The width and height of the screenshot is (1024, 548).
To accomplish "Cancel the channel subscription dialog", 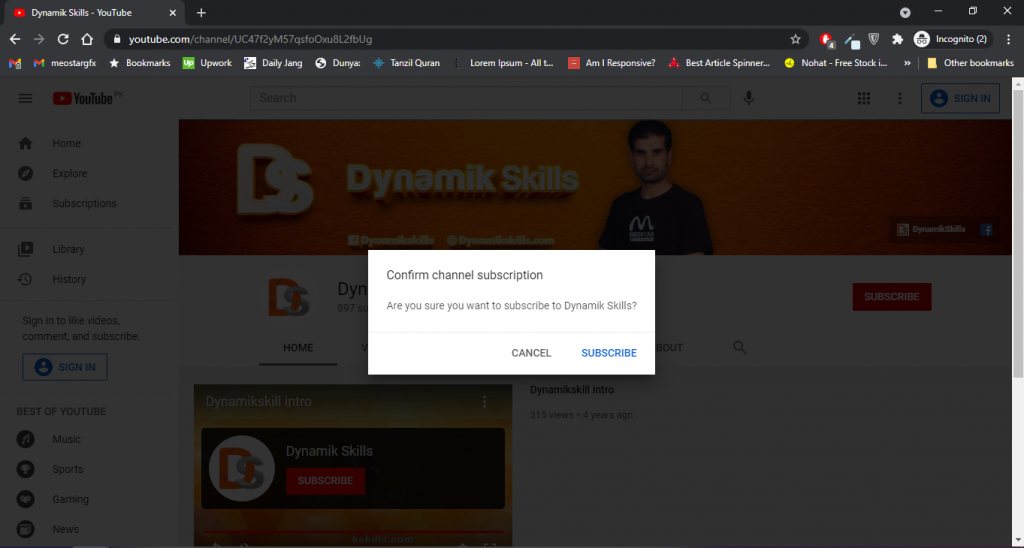I will (531, 353).
